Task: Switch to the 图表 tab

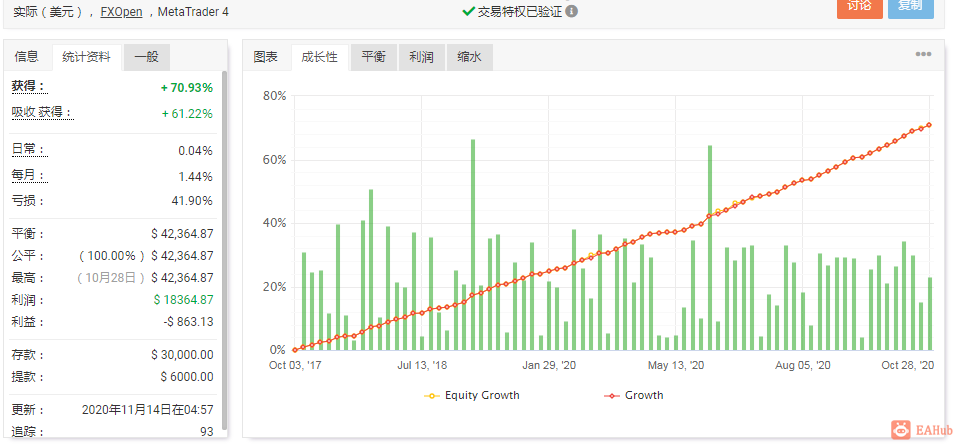Action: click(266, 57)
